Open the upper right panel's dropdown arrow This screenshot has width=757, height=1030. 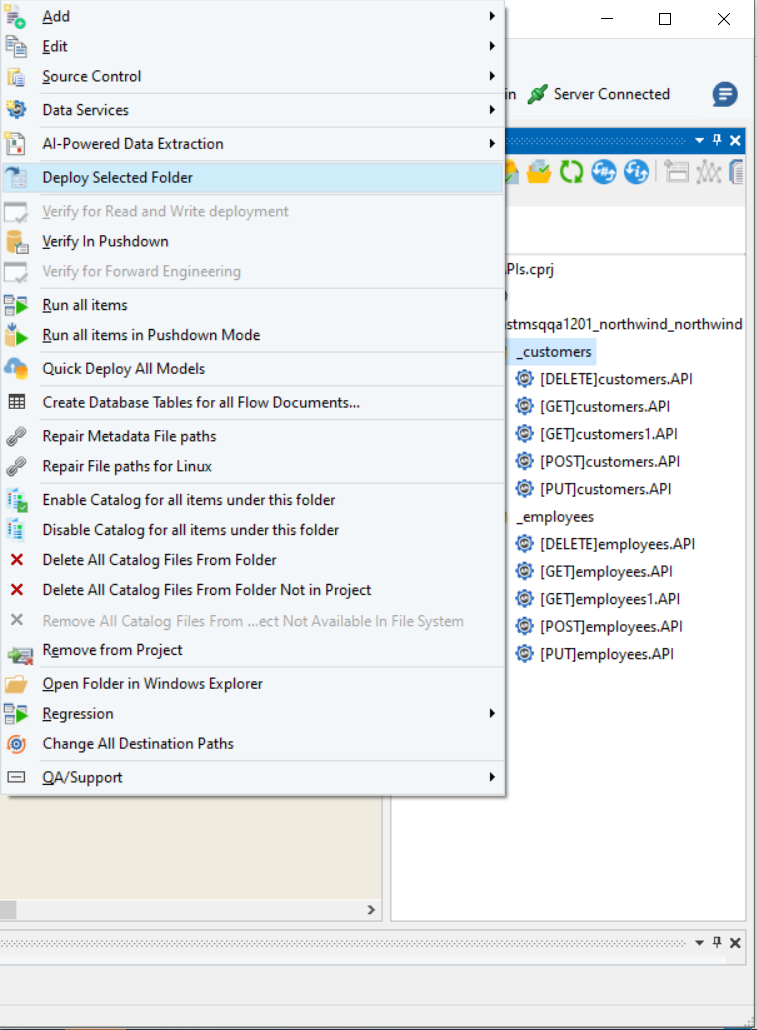point(700,141)
